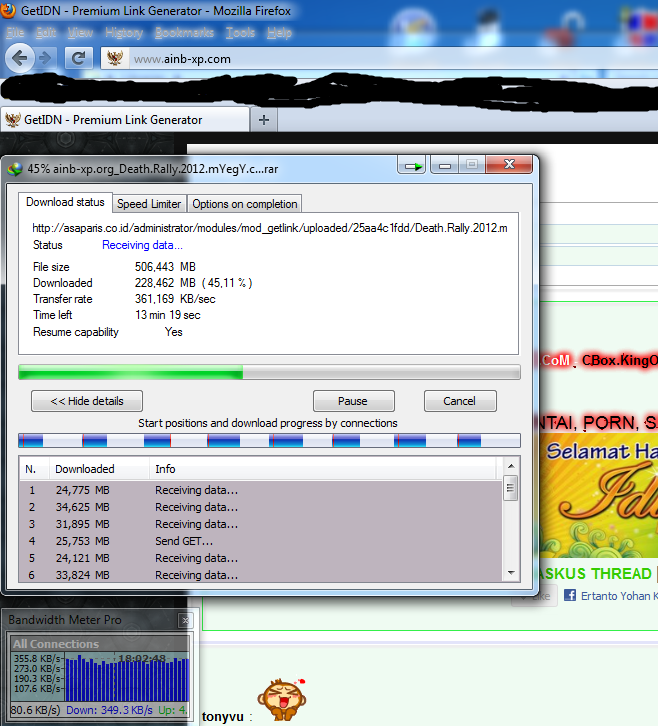Switch to the Speed Limiter tab

tap(149, 204)
